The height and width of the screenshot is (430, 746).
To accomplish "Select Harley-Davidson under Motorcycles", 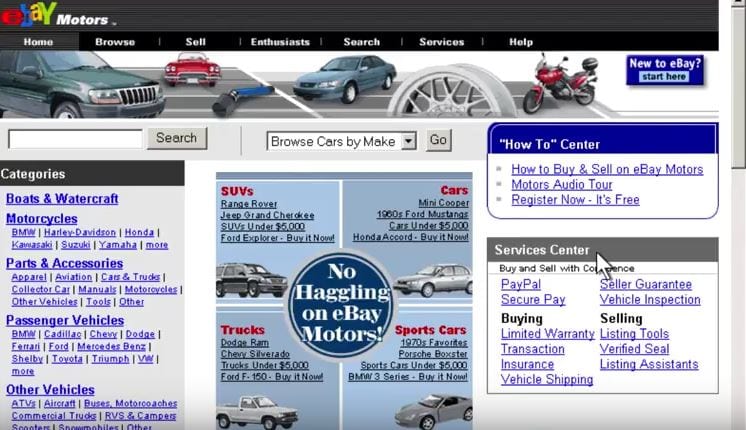I will (80, 233).
